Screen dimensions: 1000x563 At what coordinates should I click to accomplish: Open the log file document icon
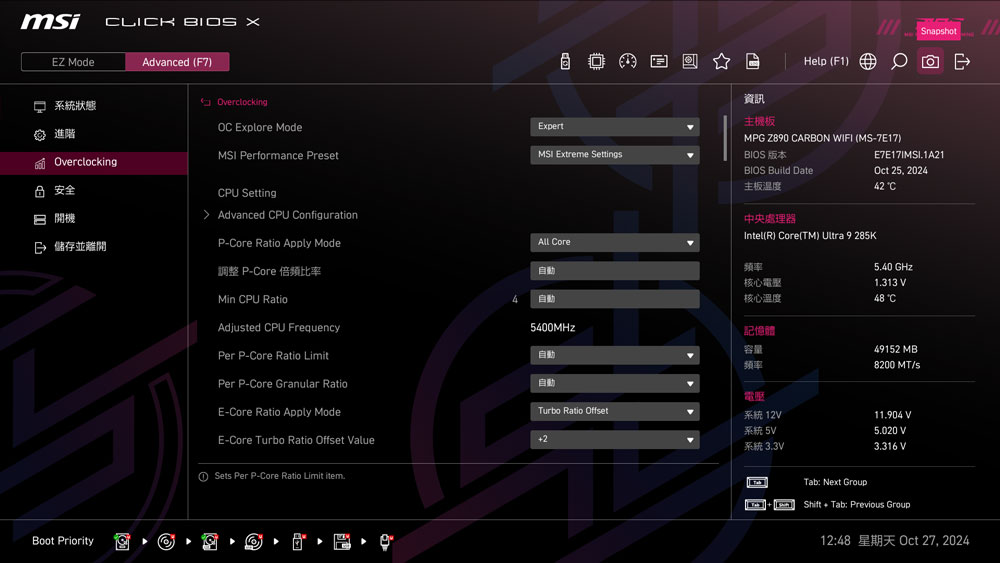[753, 62]
